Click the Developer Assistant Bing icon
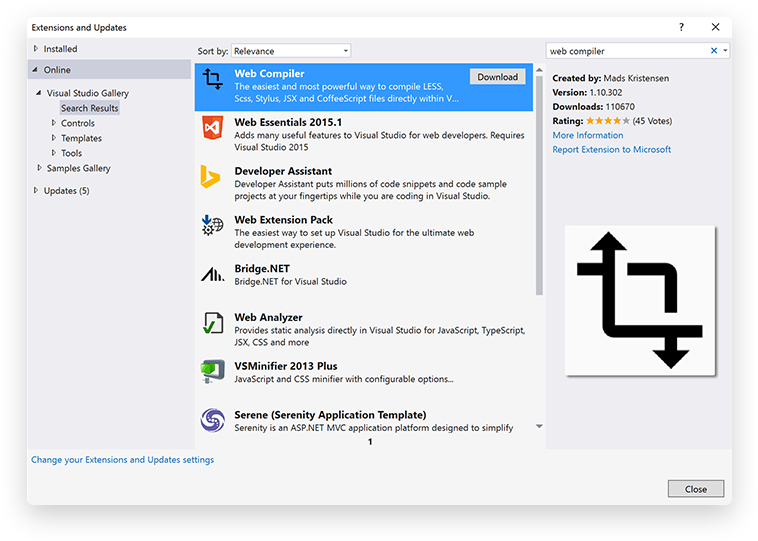Screen dimensions: 758x541 pyautogui.click(x=210, y=176)
